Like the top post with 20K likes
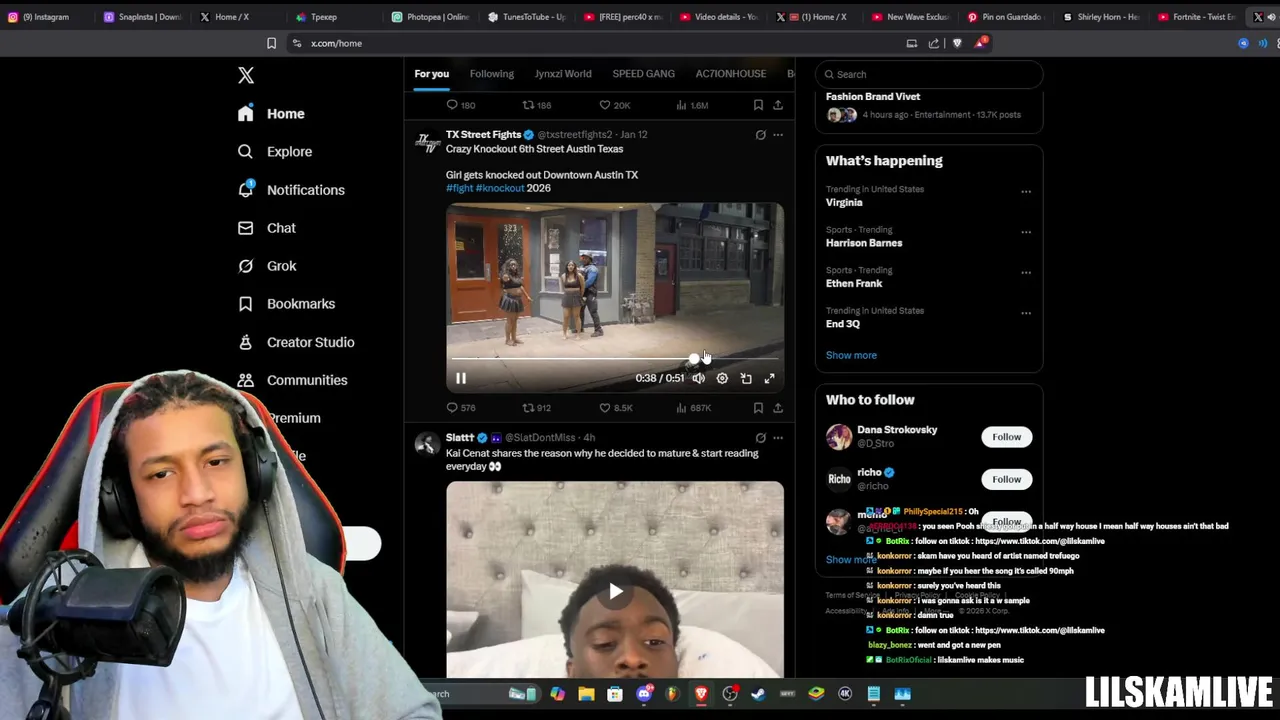Screen dimensions: 1280x720 [614, 105]
